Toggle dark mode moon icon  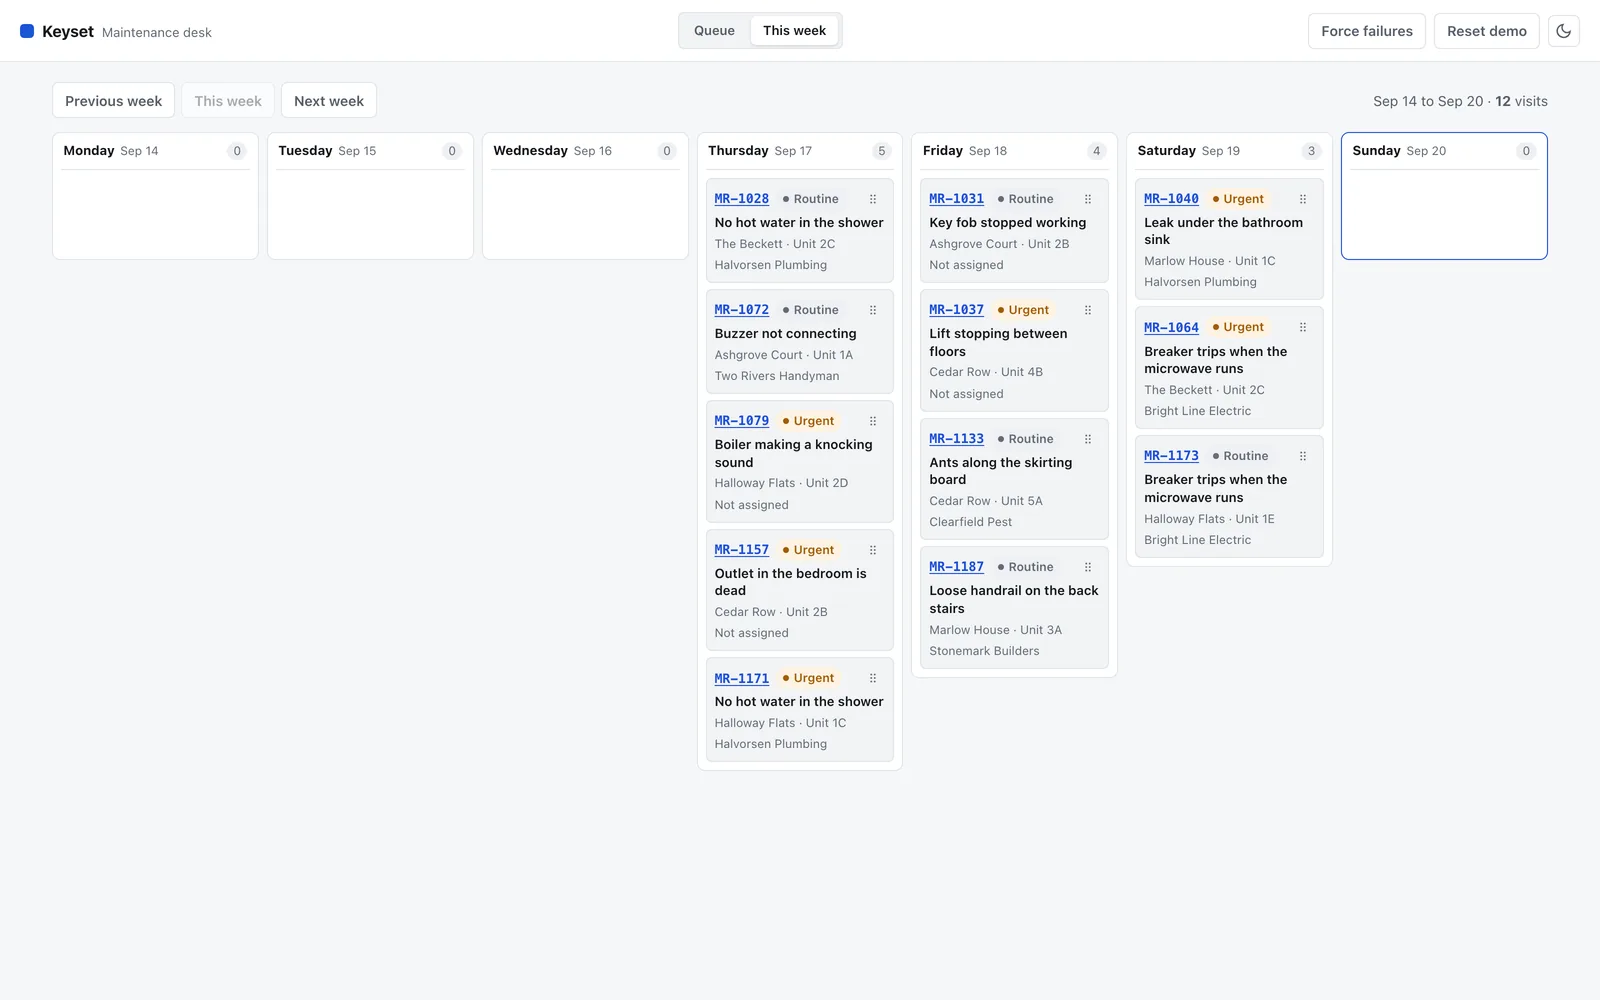click(x=1563, y=31)
